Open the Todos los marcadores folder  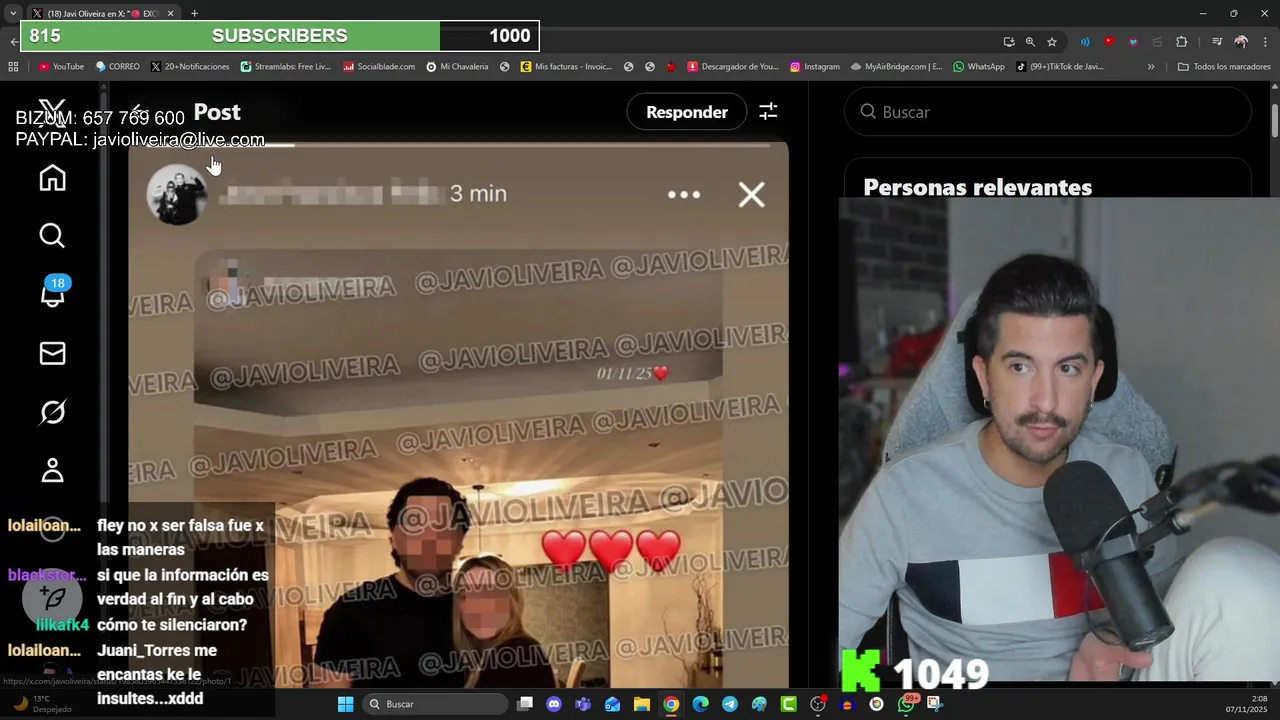(x=1224, y=67)
